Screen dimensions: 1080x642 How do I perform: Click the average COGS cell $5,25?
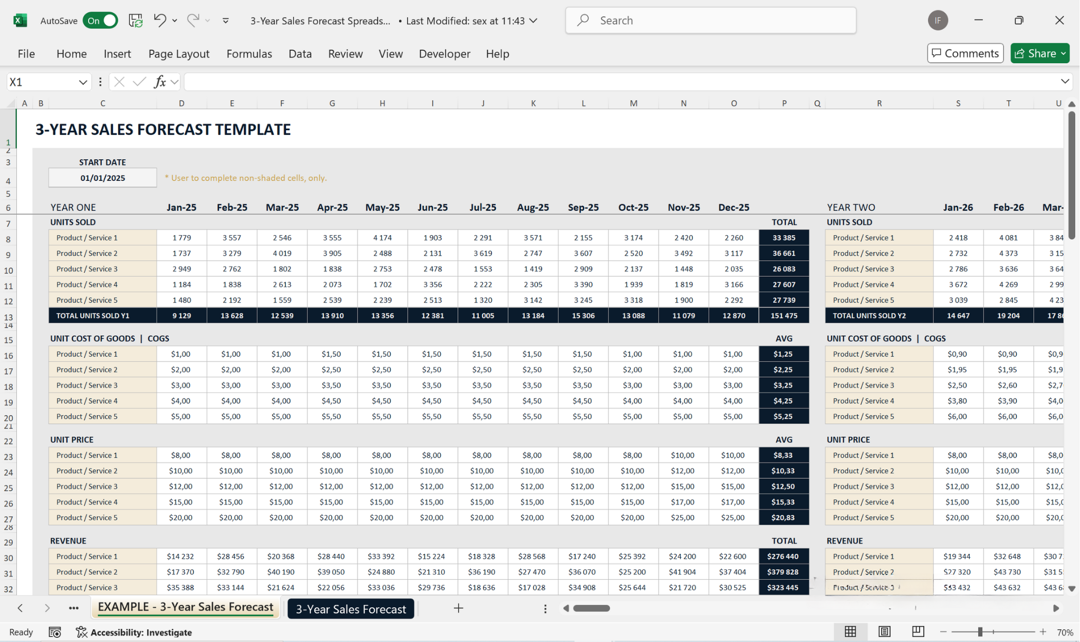coord(784,416)
